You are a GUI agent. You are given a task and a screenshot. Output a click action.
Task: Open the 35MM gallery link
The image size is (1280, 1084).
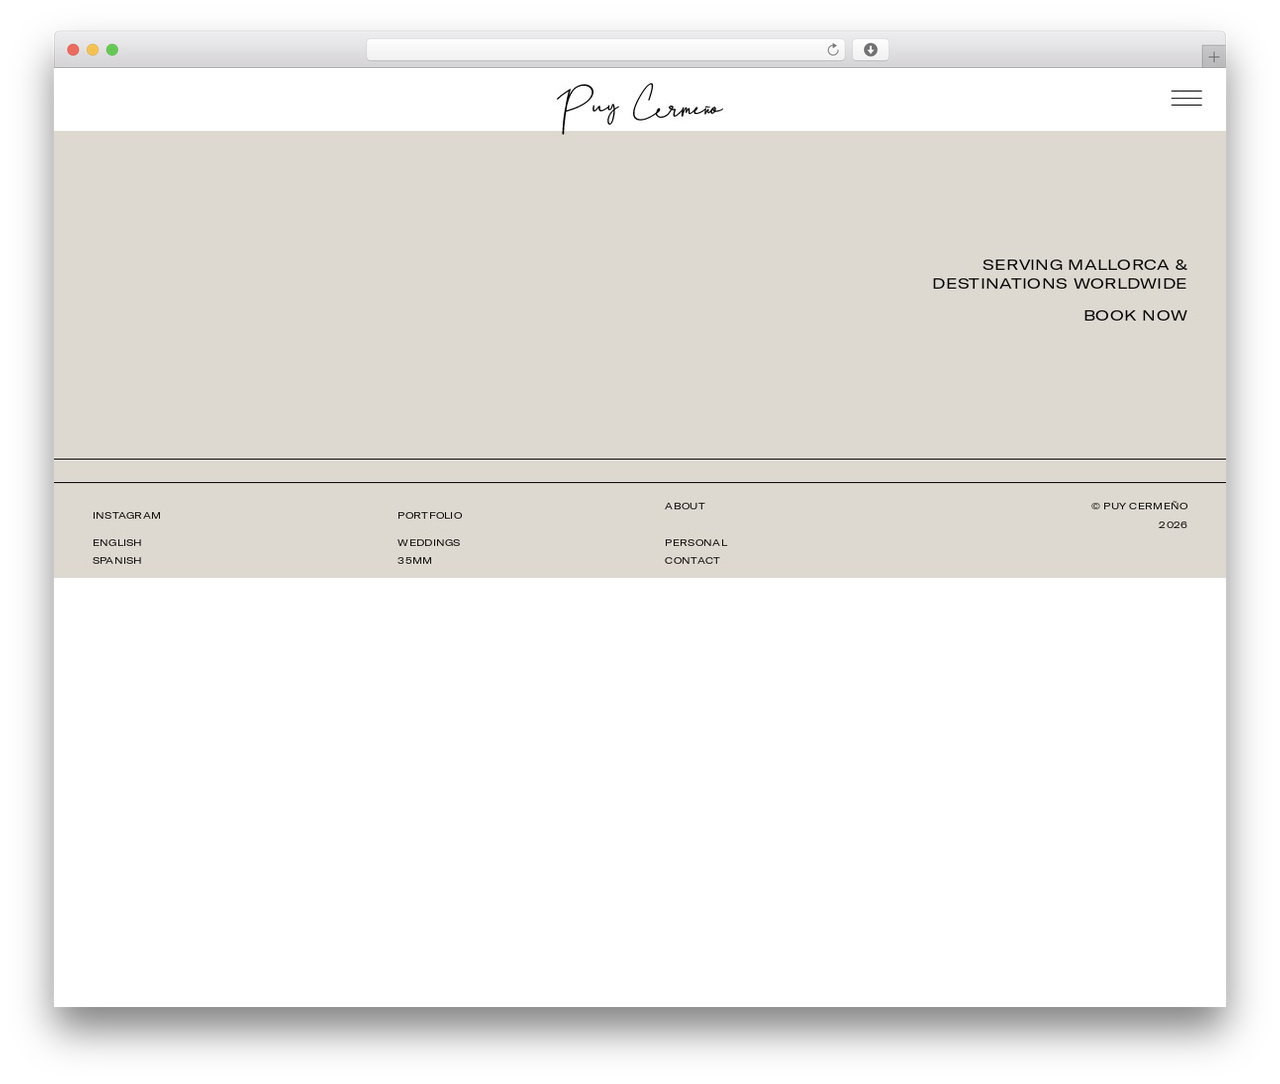(415, 560)
